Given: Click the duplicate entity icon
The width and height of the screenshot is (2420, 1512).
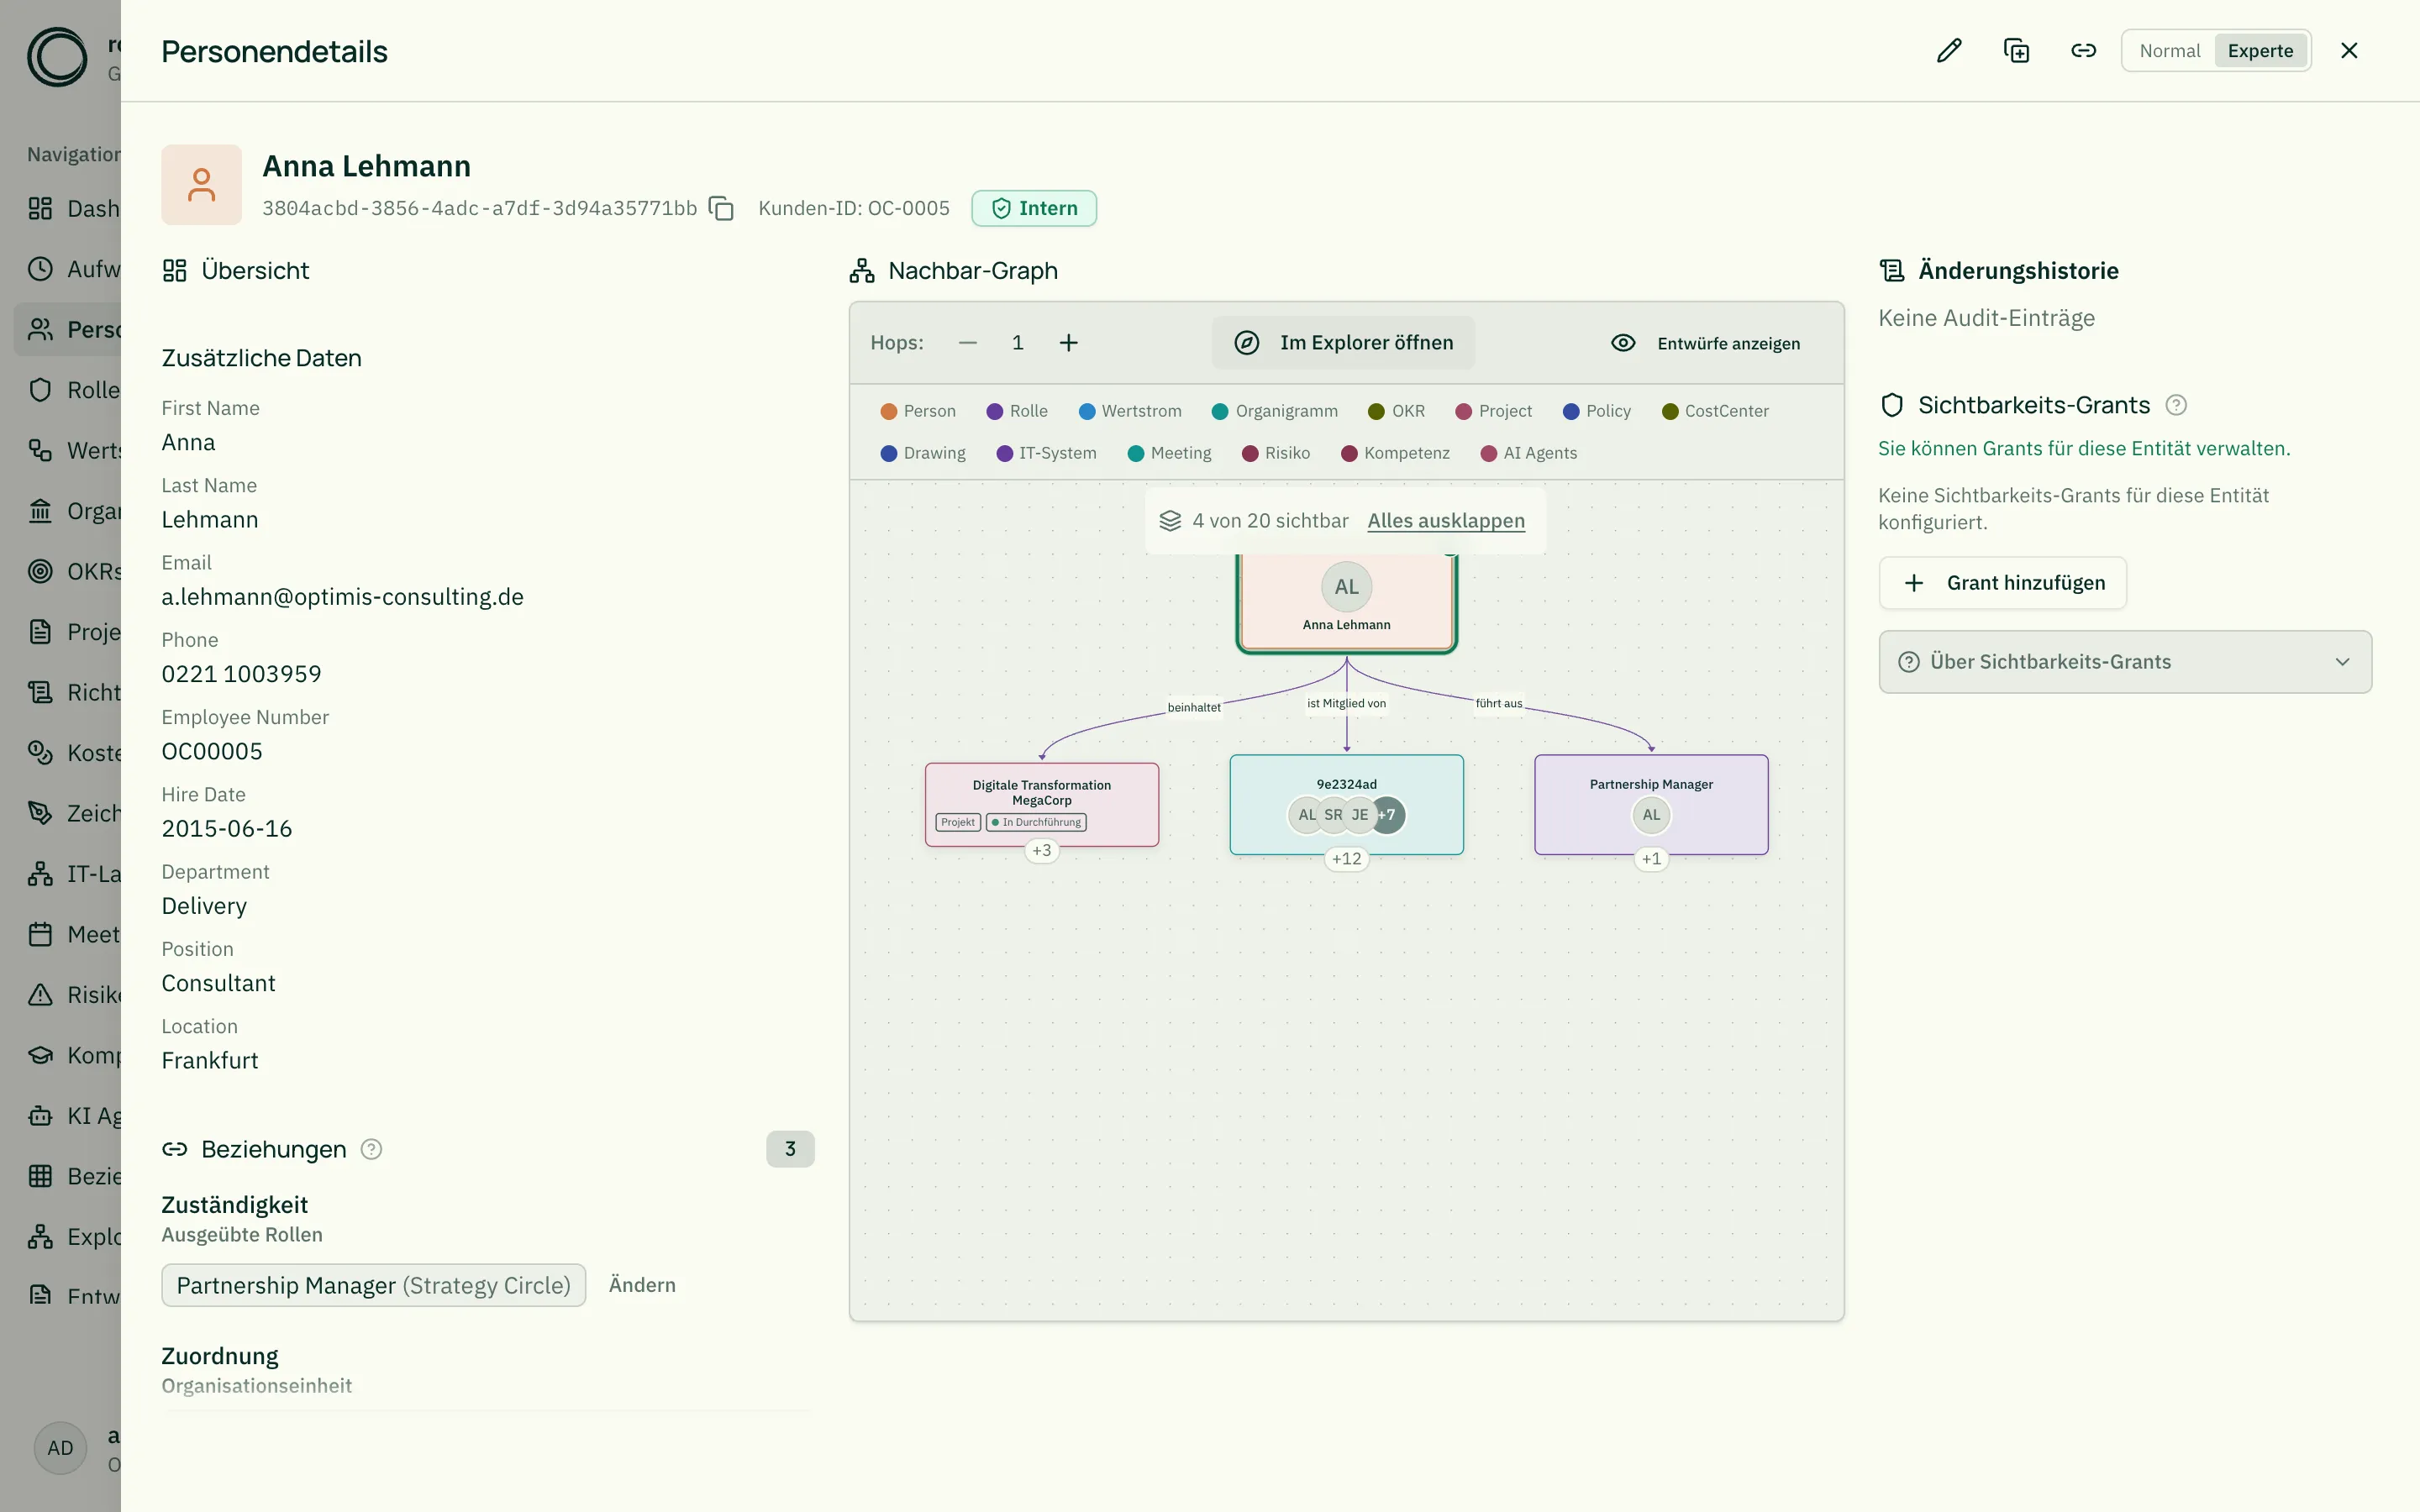Looking at the screenshot, I should [2016, 51].
